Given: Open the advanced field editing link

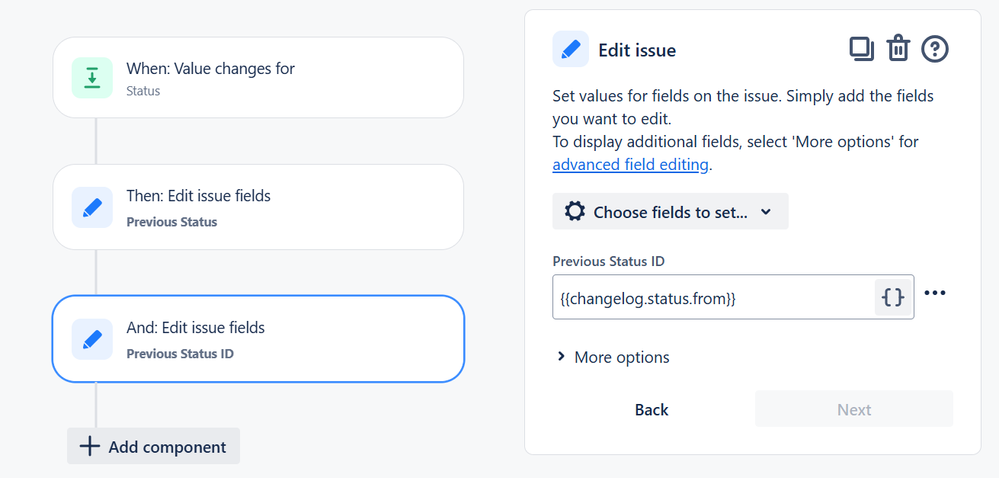Looking at the screenshot, I should (630, 164).
